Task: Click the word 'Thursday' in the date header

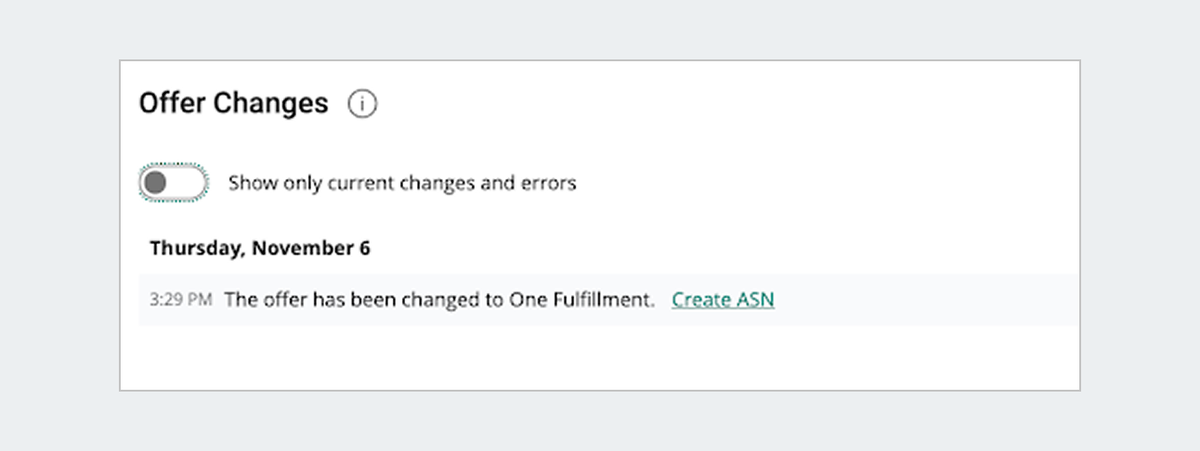Action: click(195, 248)
